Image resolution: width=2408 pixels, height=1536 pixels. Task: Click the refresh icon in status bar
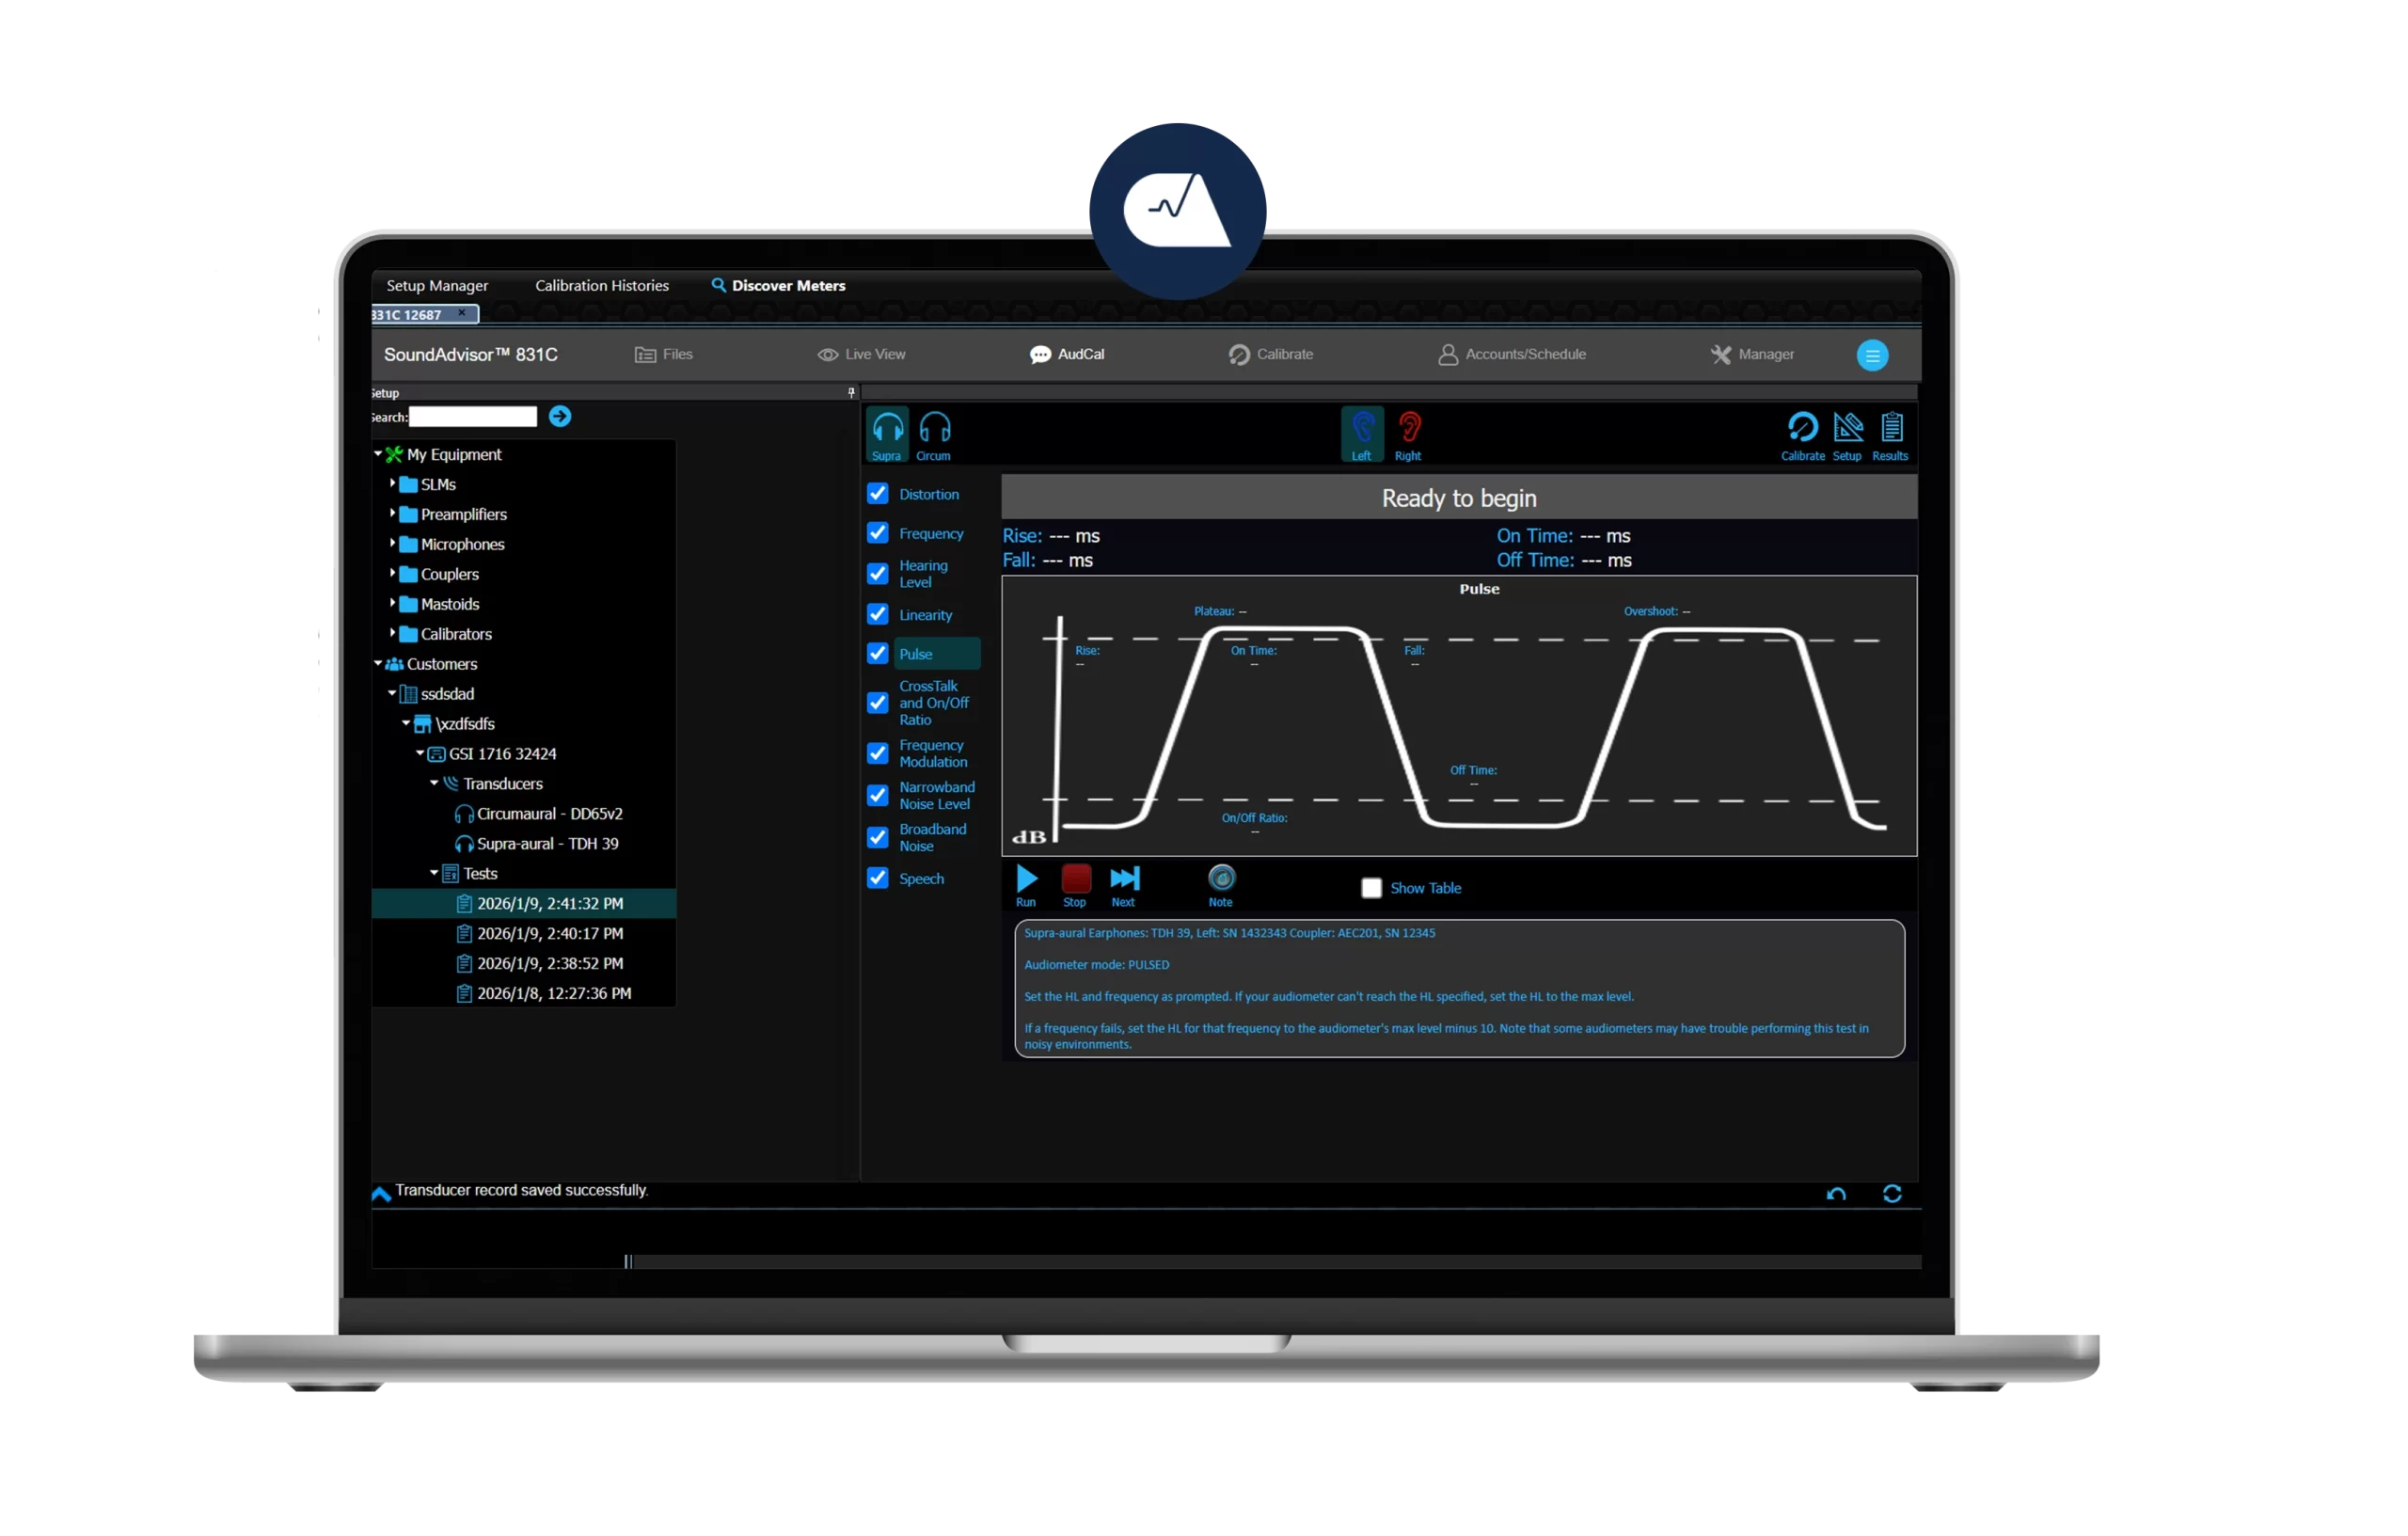coord(1892,1194)
